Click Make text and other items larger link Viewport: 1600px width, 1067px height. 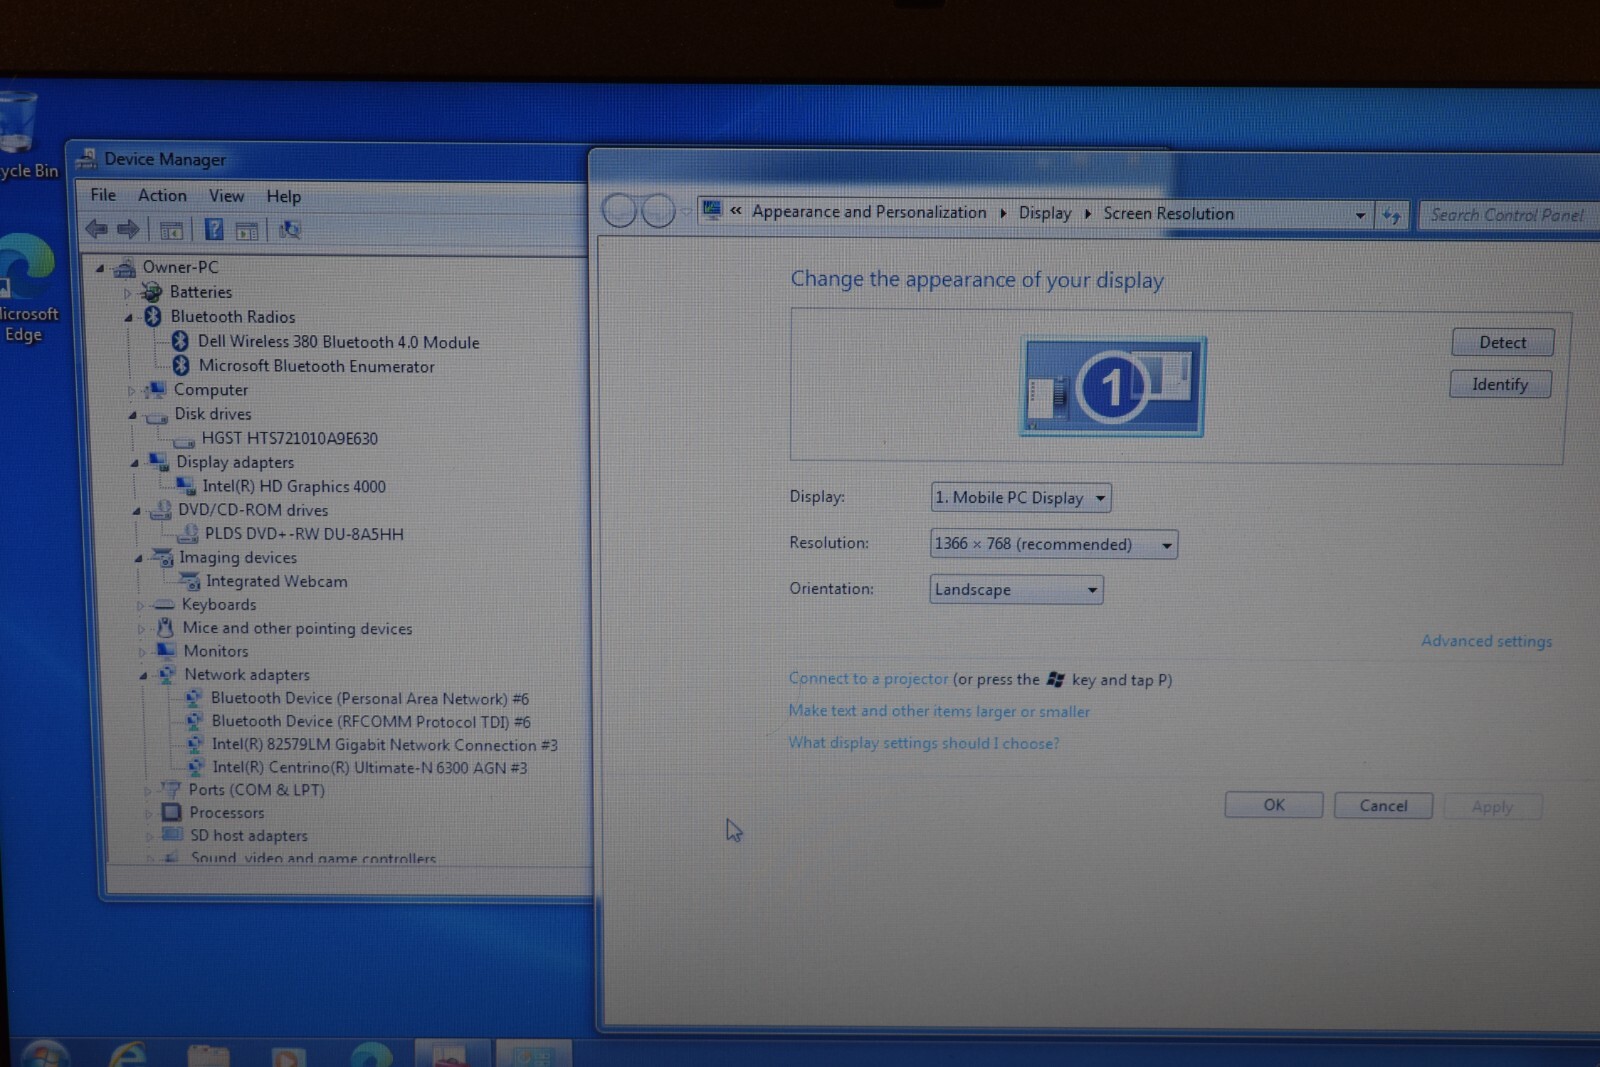[939, 711]
